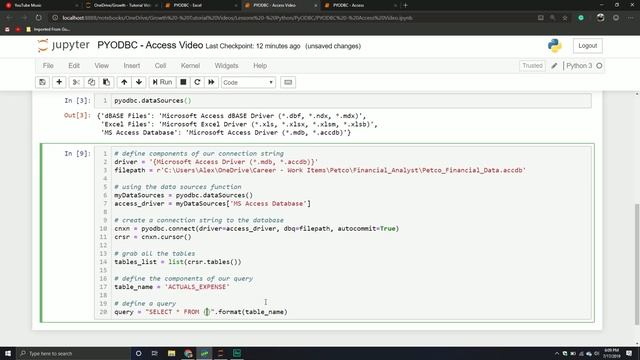
Task: Click the notebook vertical scrollbar
Action: (637, 264)
